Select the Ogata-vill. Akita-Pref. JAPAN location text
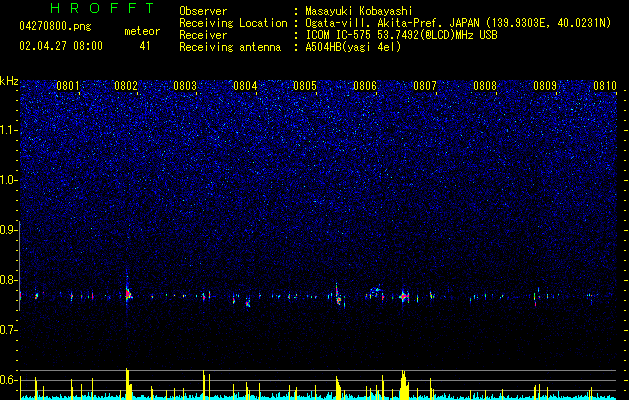Viewport: 629px width, 400px height. coord(458,23)
